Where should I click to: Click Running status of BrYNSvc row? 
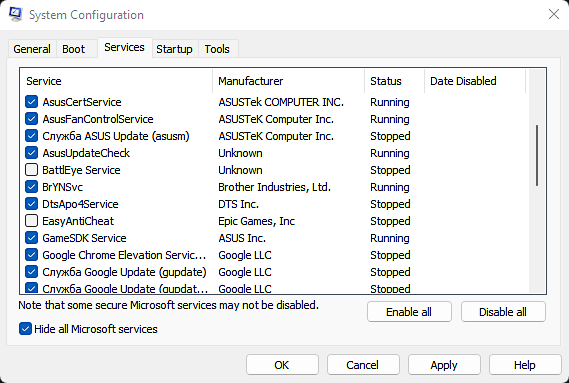tap(390, 187)
